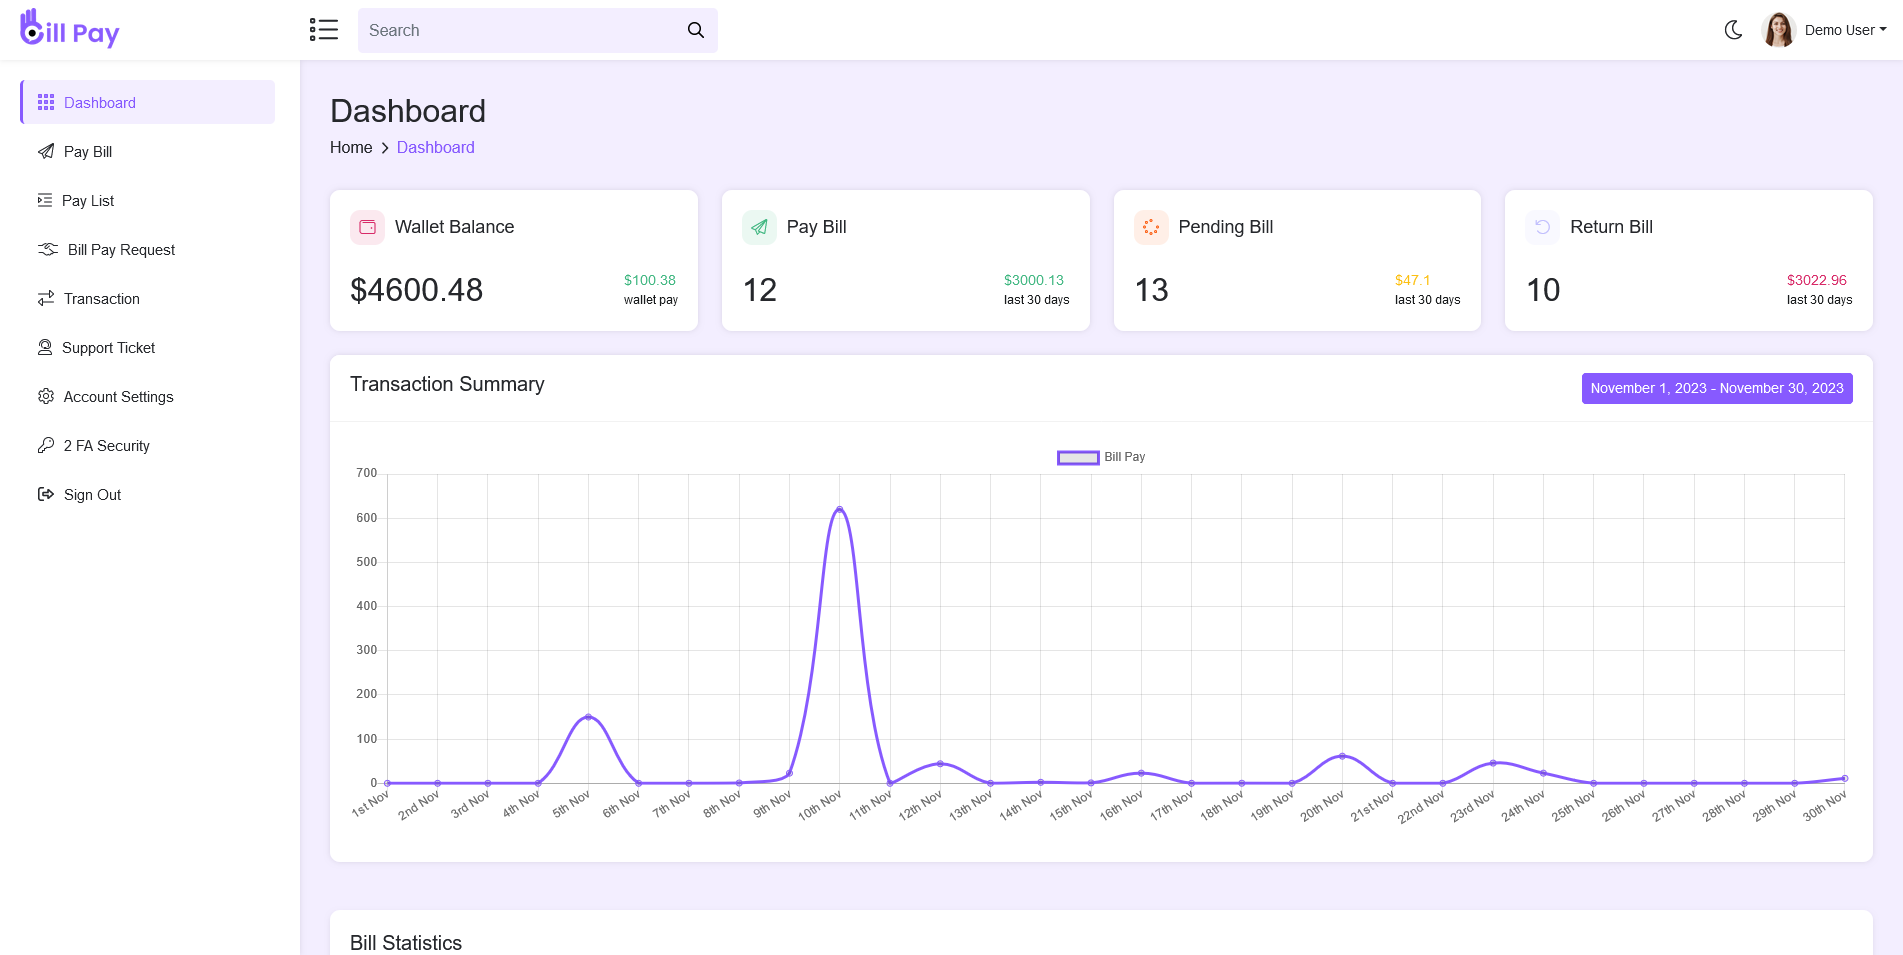Open the Demo User dropdown
Screen dimensions: 1903x955
pos(1845,30)
